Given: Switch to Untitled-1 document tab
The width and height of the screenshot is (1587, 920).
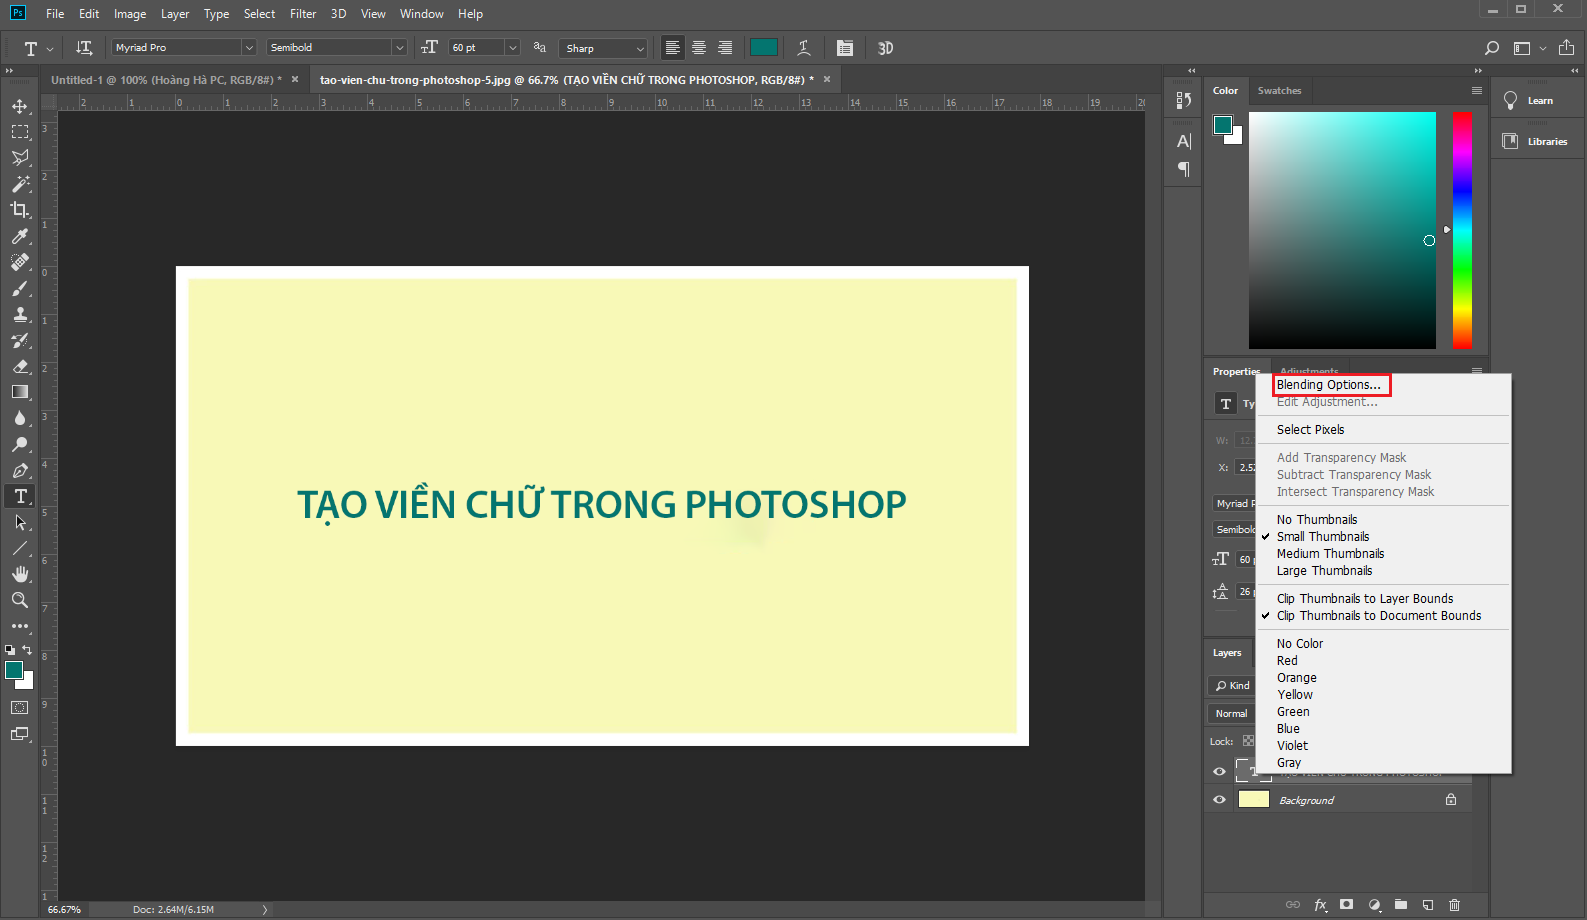Looking at the screenshot, I should click(x=166, y=80).
